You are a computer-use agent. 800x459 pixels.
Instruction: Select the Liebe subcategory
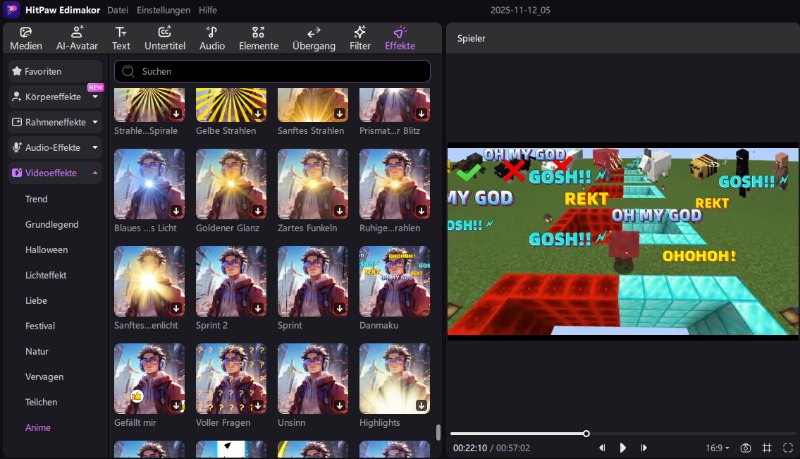tap(36, 301)
